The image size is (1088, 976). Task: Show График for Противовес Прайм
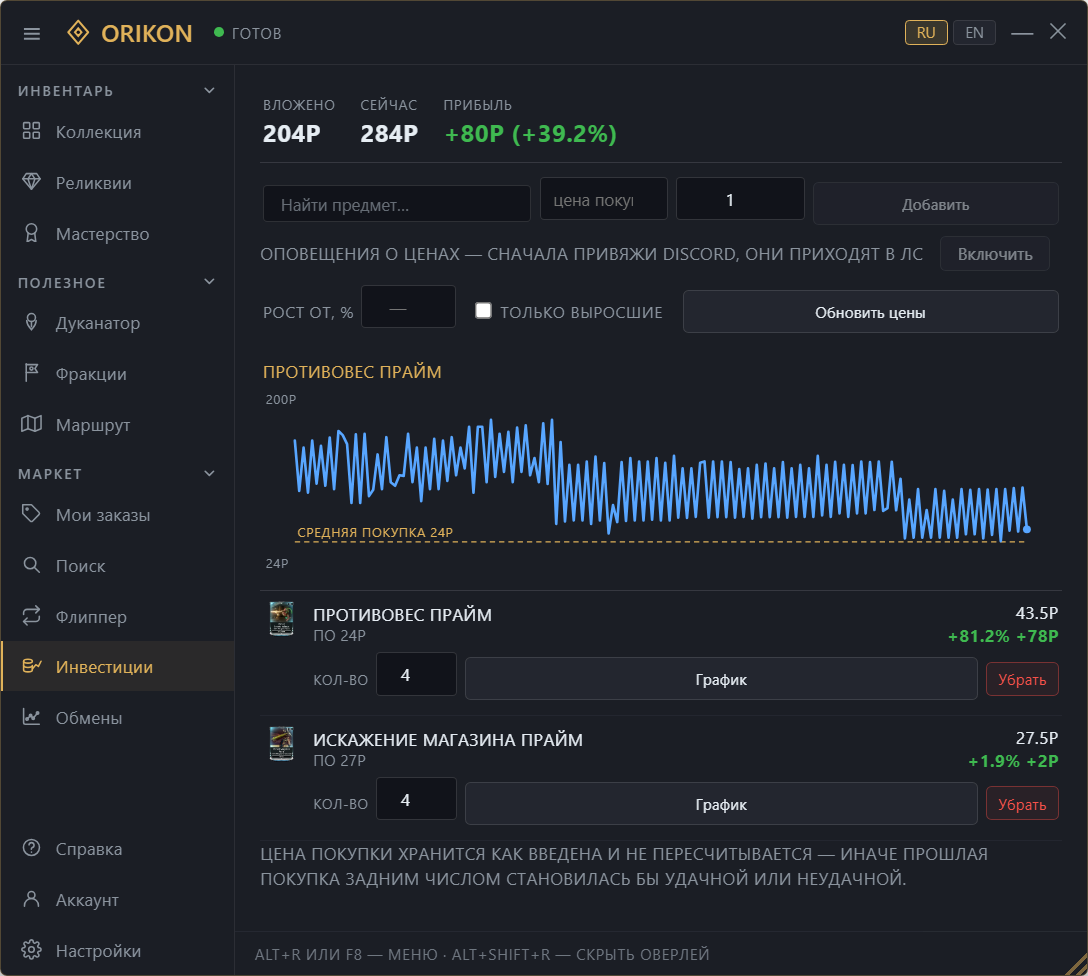click(x=721, y=679)
